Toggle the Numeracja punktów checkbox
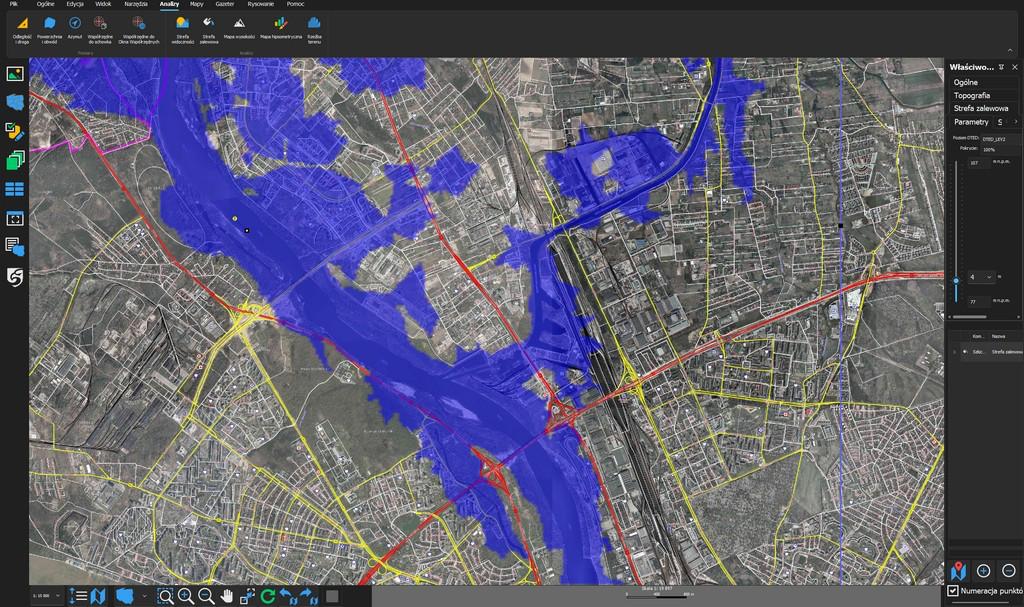The image size is (1024, 607). click(x=953, y=592)
